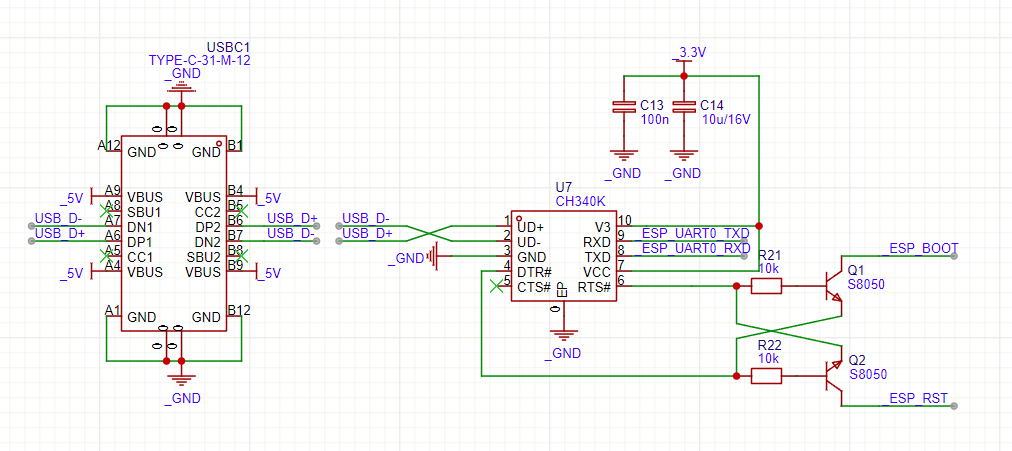The width and height of the screenshot is (1012, 451).
Task: Click the _ESP_RST net port endpoint
Action: 954,406
